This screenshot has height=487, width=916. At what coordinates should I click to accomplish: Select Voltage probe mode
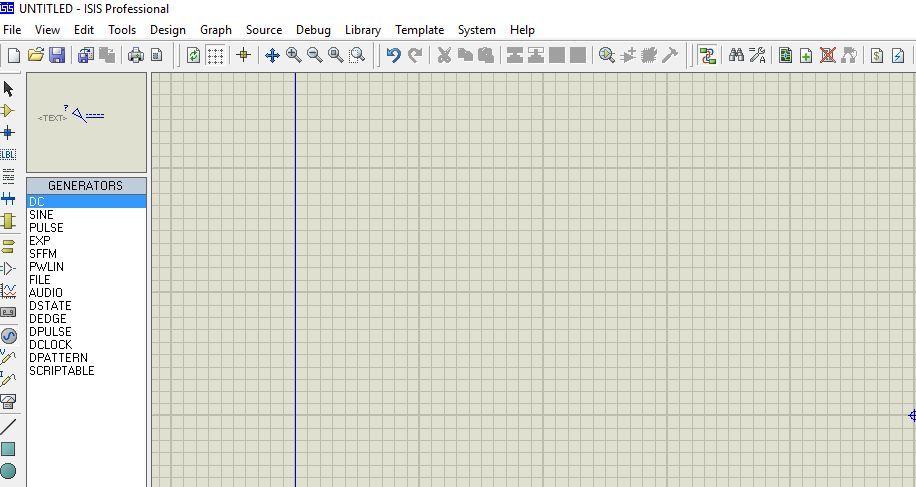[x=8, y=357]
